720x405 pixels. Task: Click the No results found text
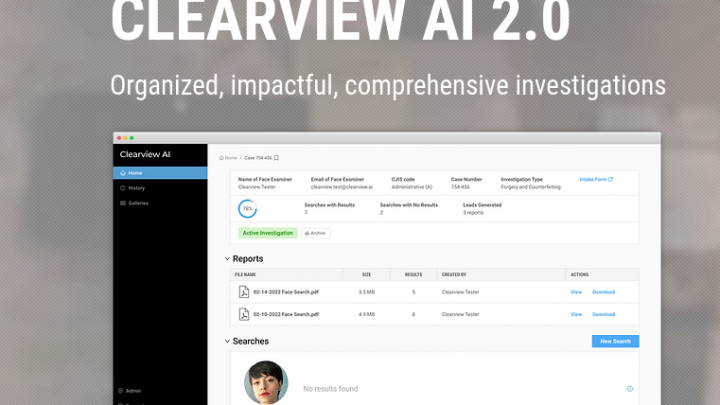click(331, 389)
